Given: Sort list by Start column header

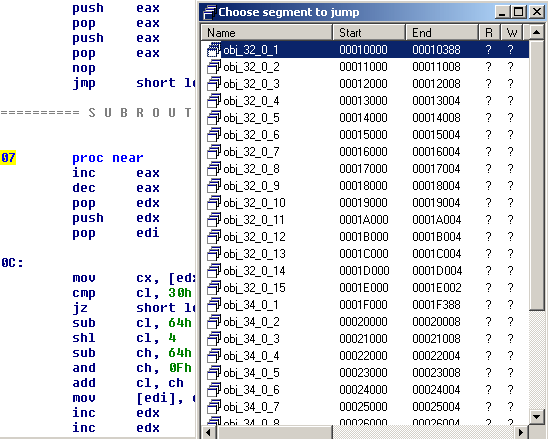Looking at the screenshot, I should [369, 33].
